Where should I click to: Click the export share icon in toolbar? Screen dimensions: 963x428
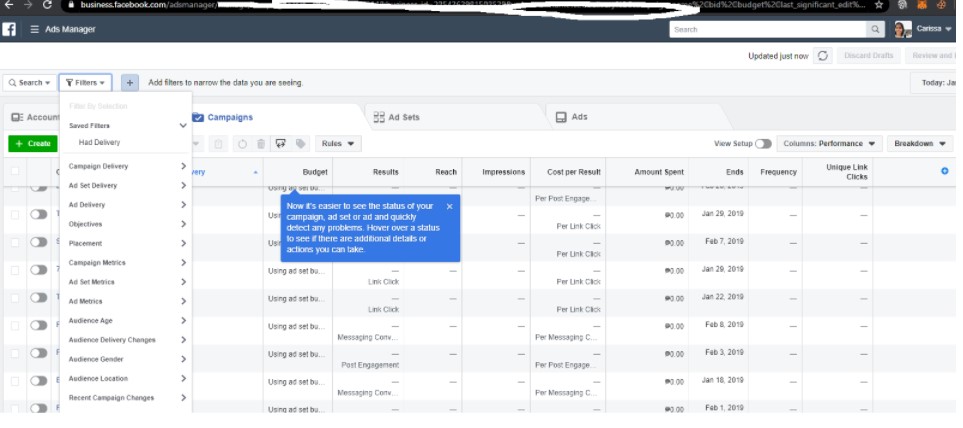[x=281, y=144]
